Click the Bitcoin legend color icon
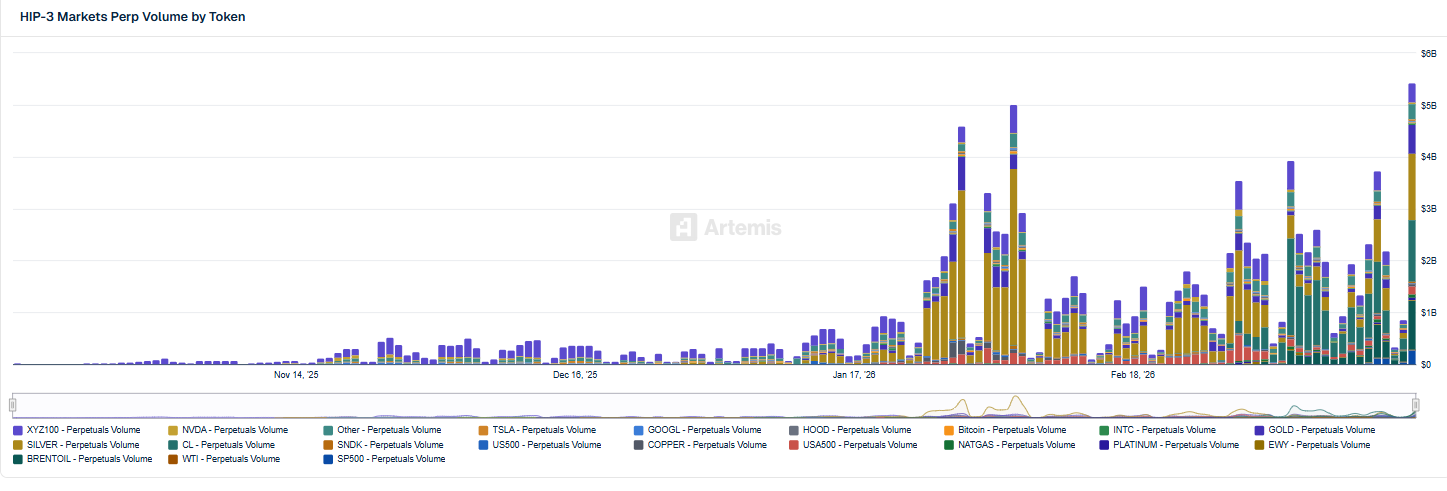Screen dimensions: 1447x491 (x=949, y=430)
